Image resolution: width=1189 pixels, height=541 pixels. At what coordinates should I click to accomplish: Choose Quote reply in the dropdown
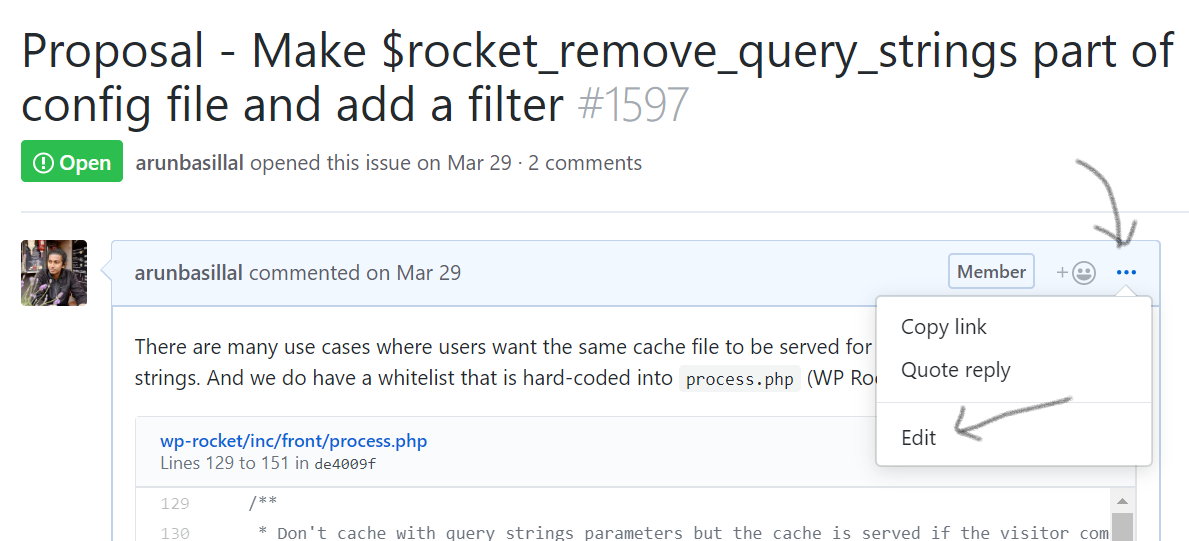[955, 370]
